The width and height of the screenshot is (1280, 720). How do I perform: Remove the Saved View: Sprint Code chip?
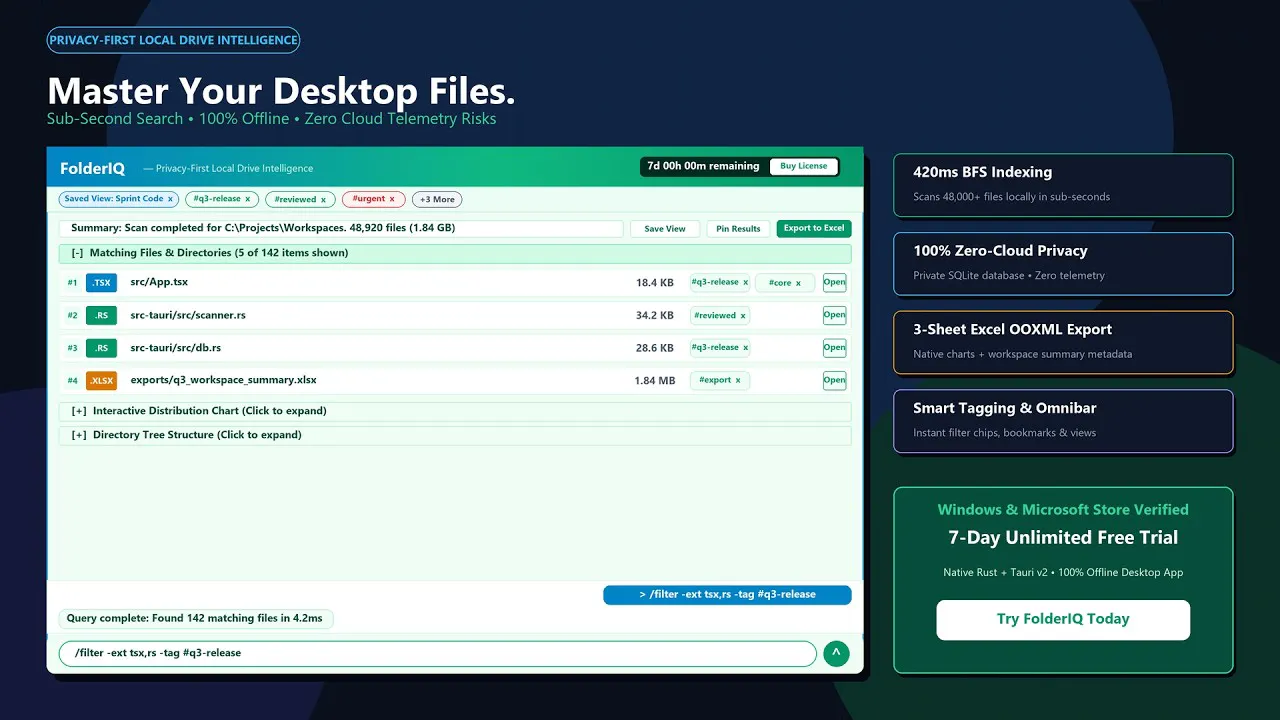pos(170,199)
